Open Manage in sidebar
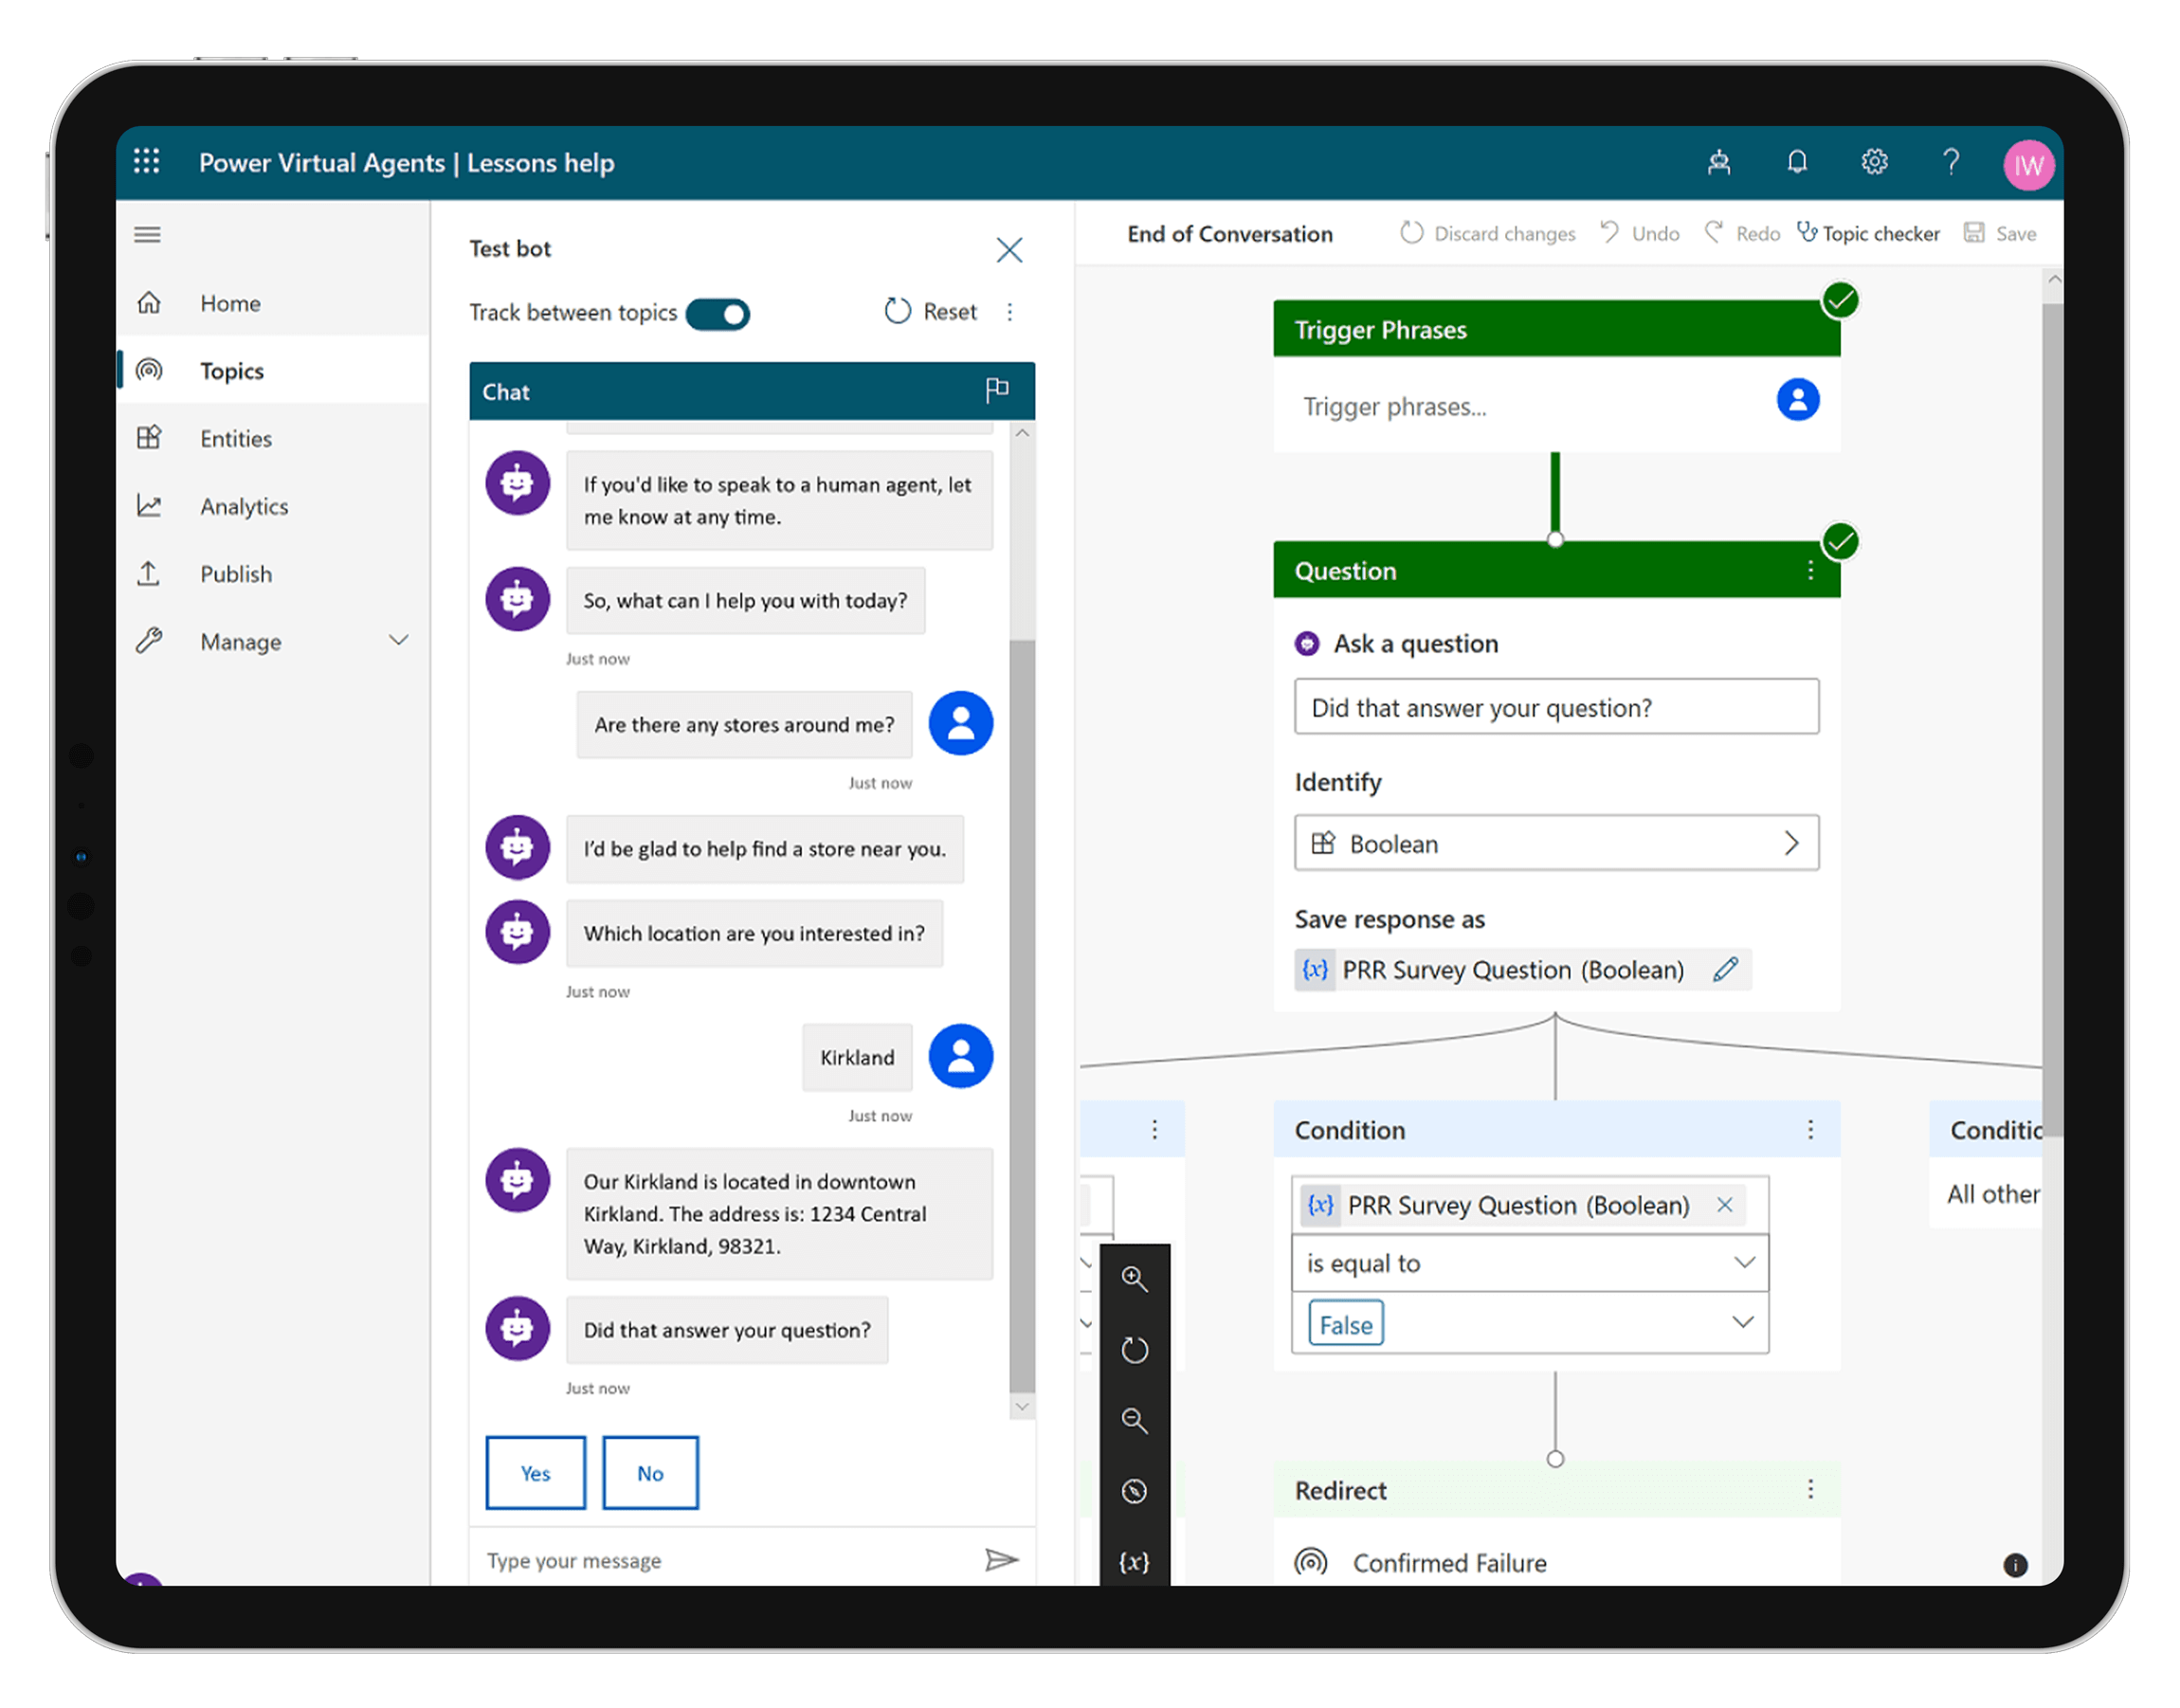This screenshot has width=2180, height=1708. [272, 641]
